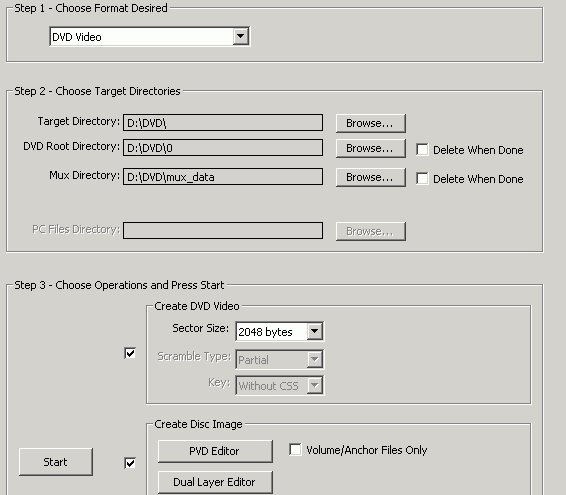Click the PC Files Directory field
566x495 pixels.
click(x=223, y=230)
